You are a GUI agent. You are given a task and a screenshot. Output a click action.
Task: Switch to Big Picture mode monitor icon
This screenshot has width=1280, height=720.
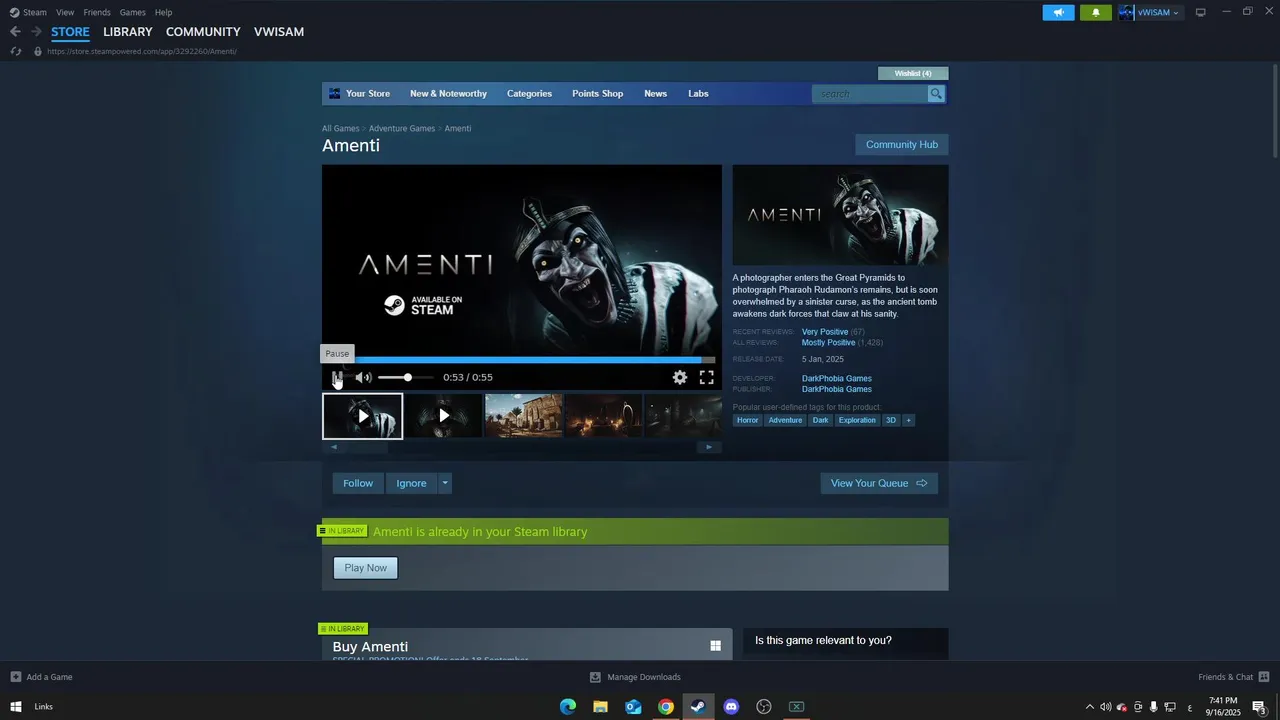pyautogui.click(x=1201, y=12)
